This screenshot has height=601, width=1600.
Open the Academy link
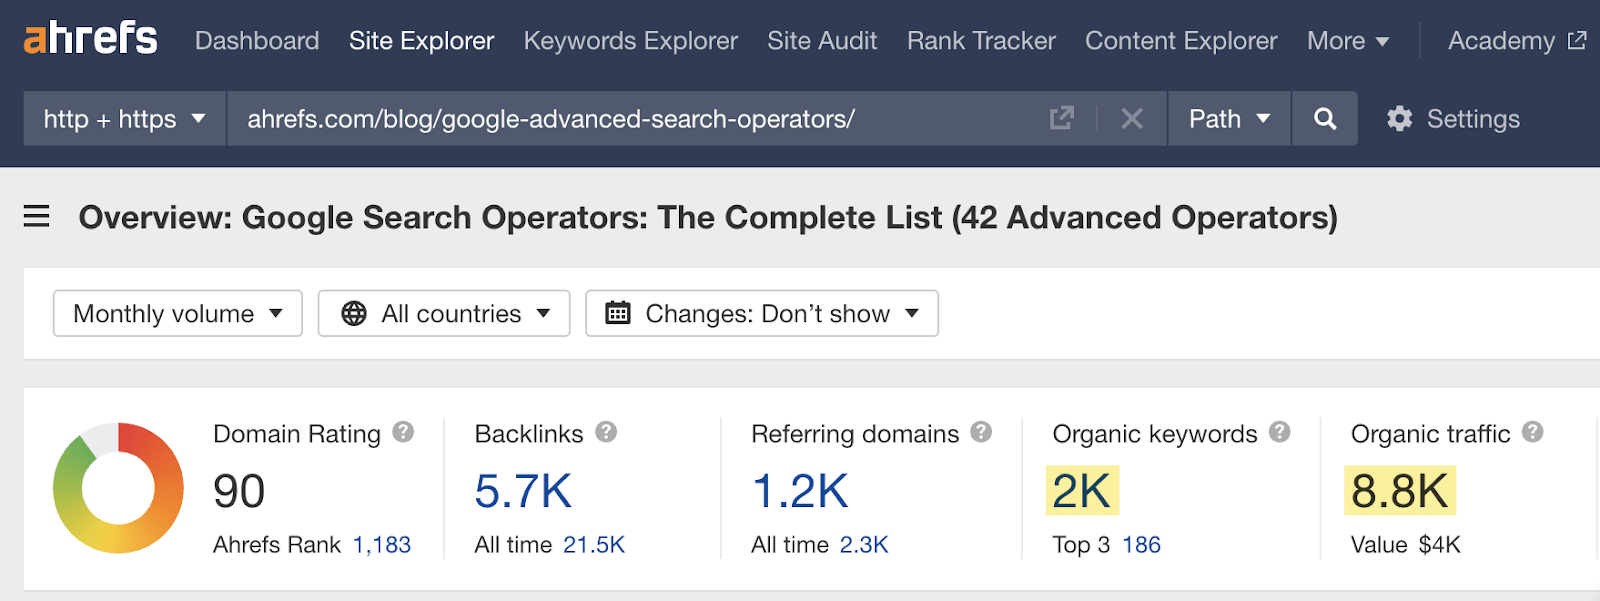[x=1517, y=41]
